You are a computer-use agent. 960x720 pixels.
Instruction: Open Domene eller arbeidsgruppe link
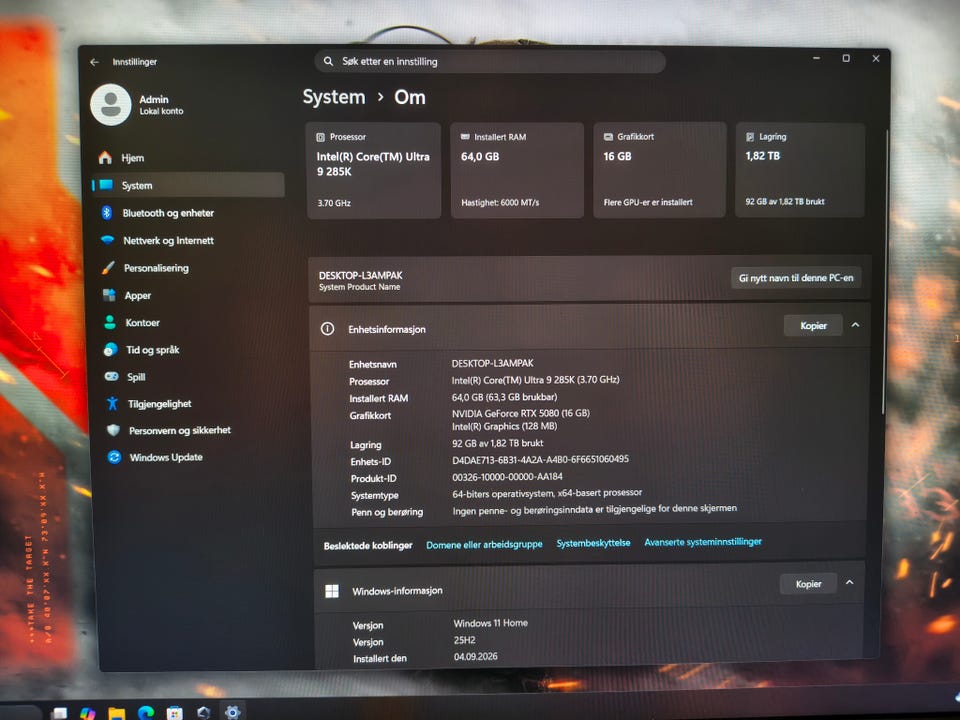484,544
